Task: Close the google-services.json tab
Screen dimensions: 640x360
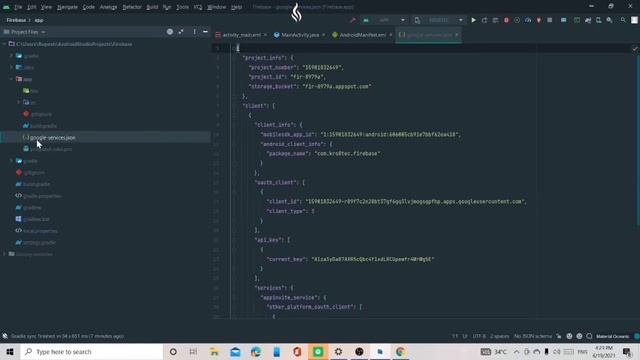Action: [457, 35]
